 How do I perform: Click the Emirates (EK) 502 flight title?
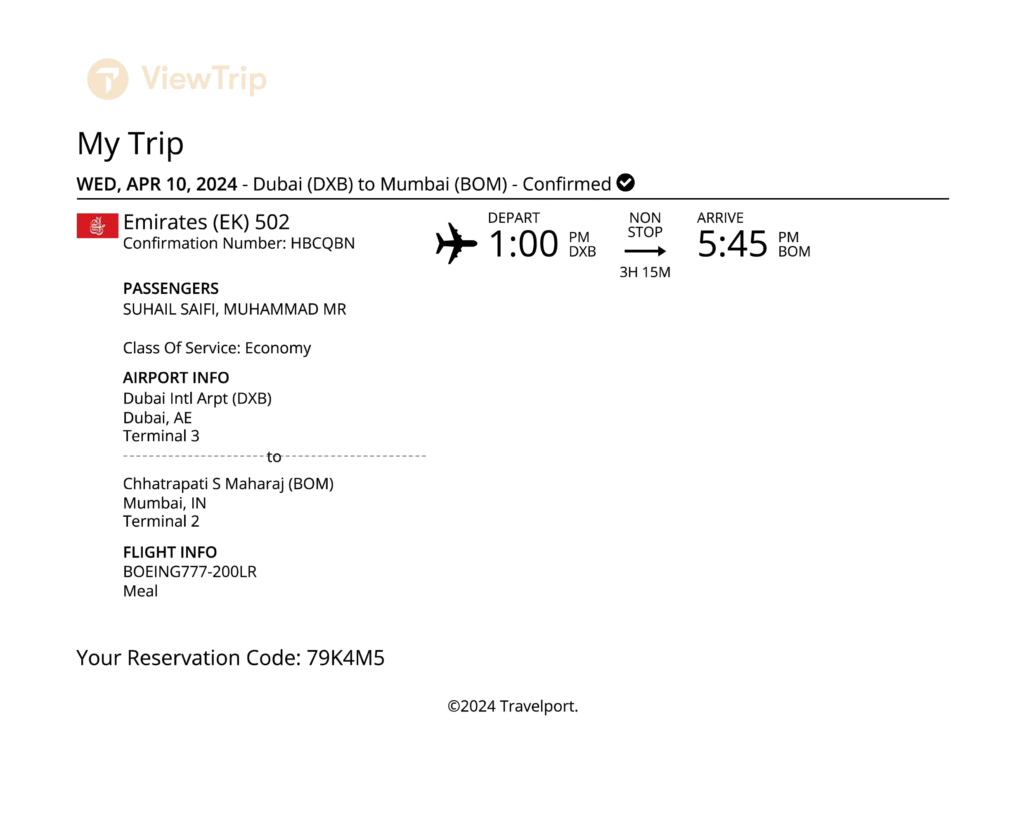coord(206,222)
